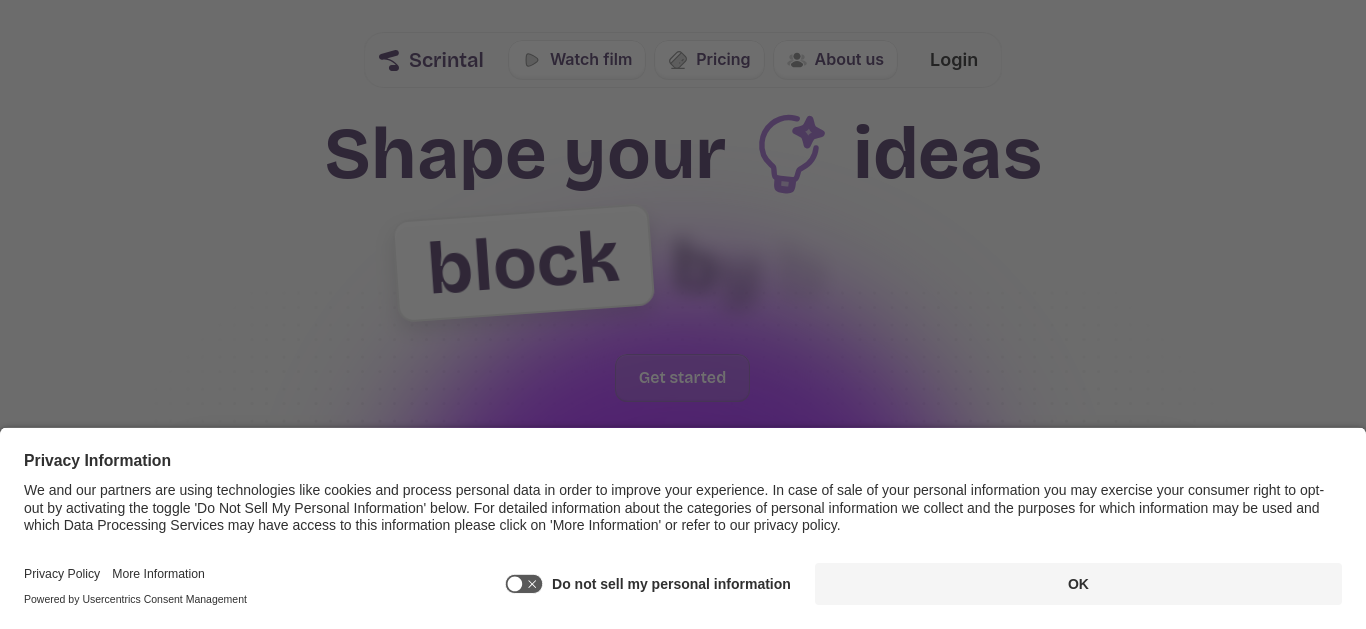Image resolution: width=1366 pixels, height=629 pixels.
Task: Click the 'Do not sell my personal information' label
Action: tap(671, 584)
